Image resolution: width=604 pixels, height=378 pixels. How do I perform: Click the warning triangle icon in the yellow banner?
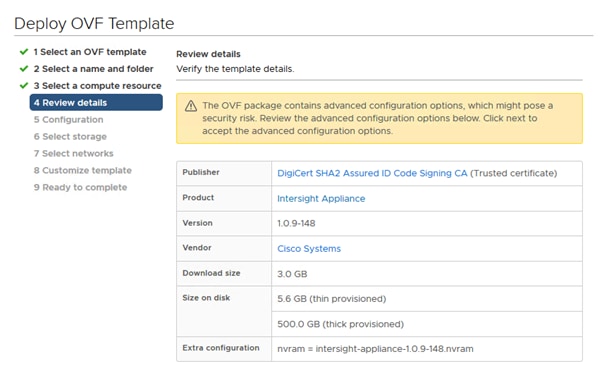click(191, 106)
